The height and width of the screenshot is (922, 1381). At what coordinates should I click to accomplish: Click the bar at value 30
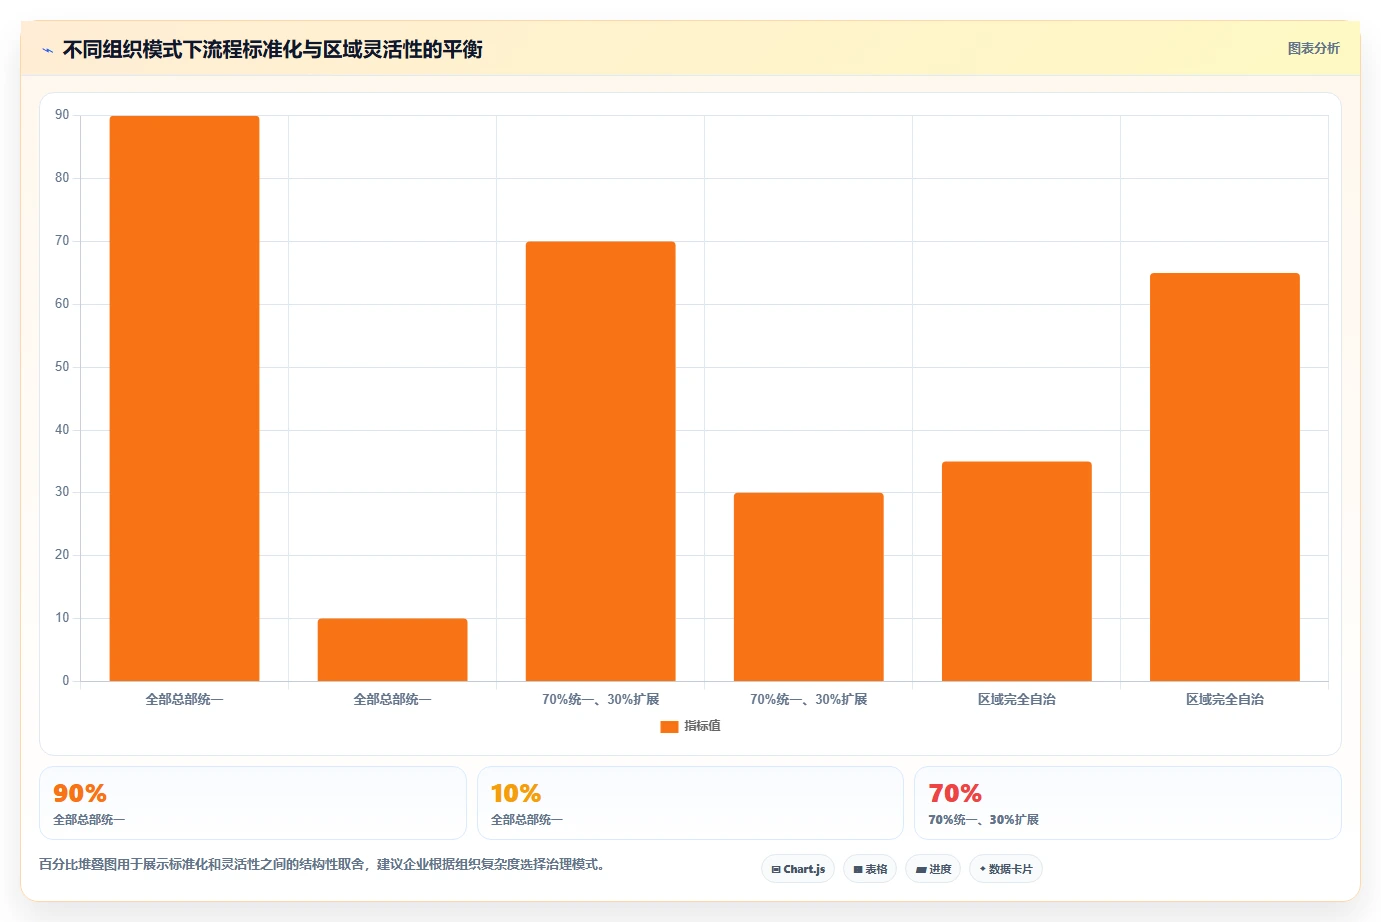(x=808, y=587)
